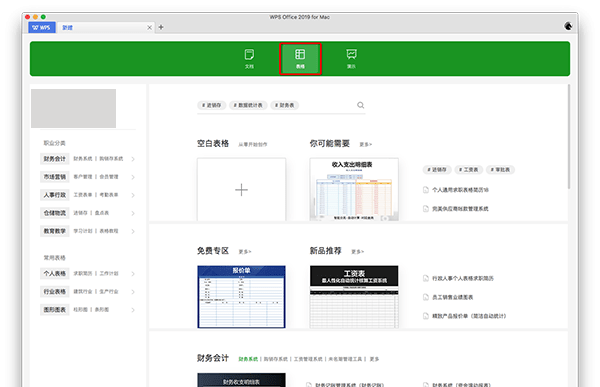Expand the 财务会计 row chevron

[133, 159]
